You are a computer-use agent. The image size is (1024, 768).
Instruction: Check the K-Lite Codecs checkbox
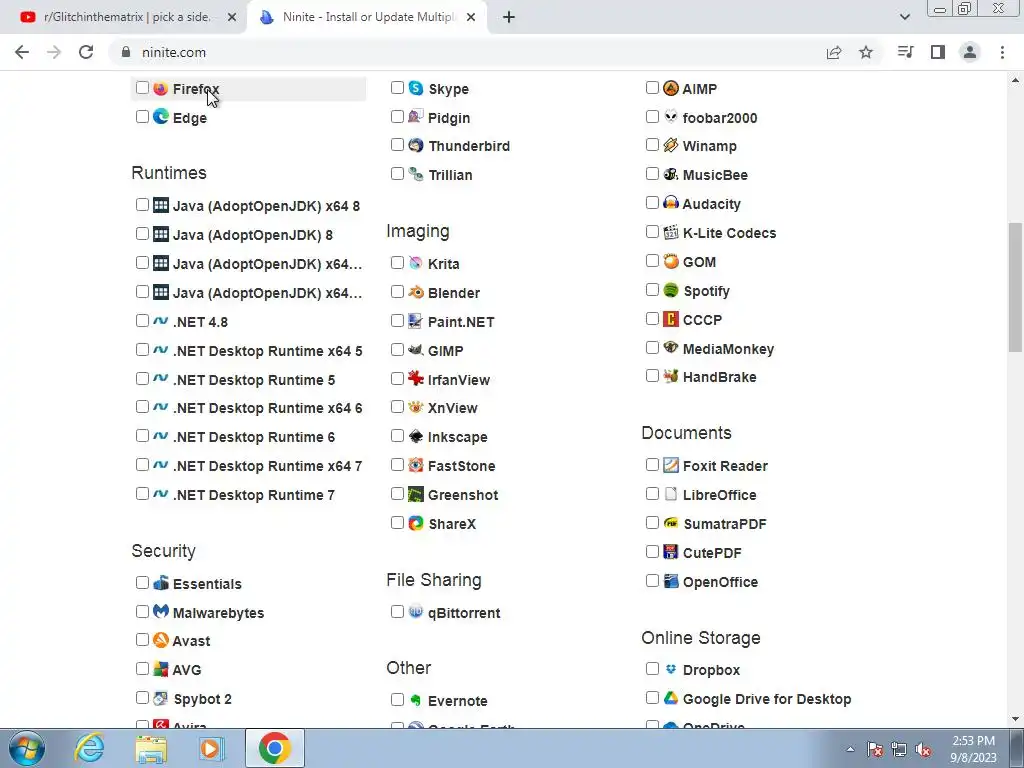tap(652, 232)
